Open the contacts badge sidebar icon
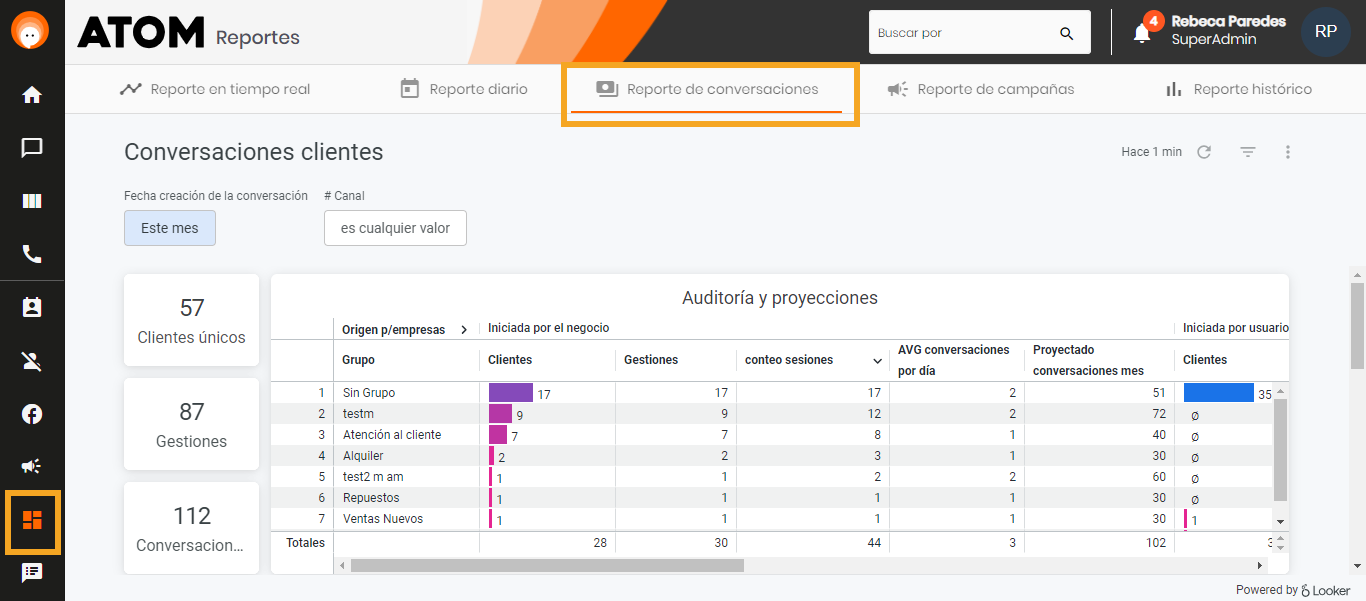 tap(32, 308)
